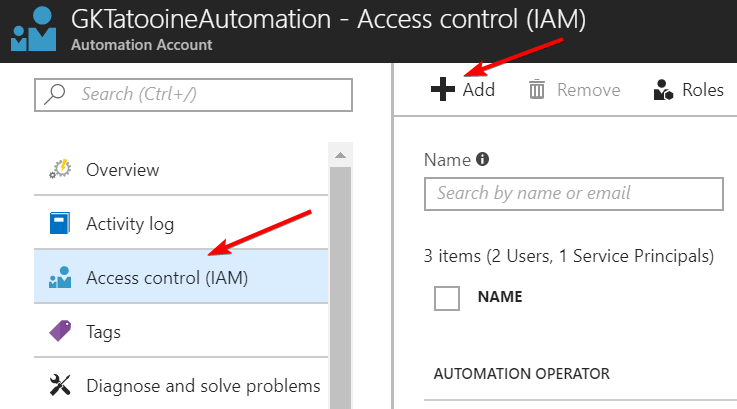Click the AUTOMATION OPERATOR group heading
This screenshot has height=409, width=737.
[521, 374]
